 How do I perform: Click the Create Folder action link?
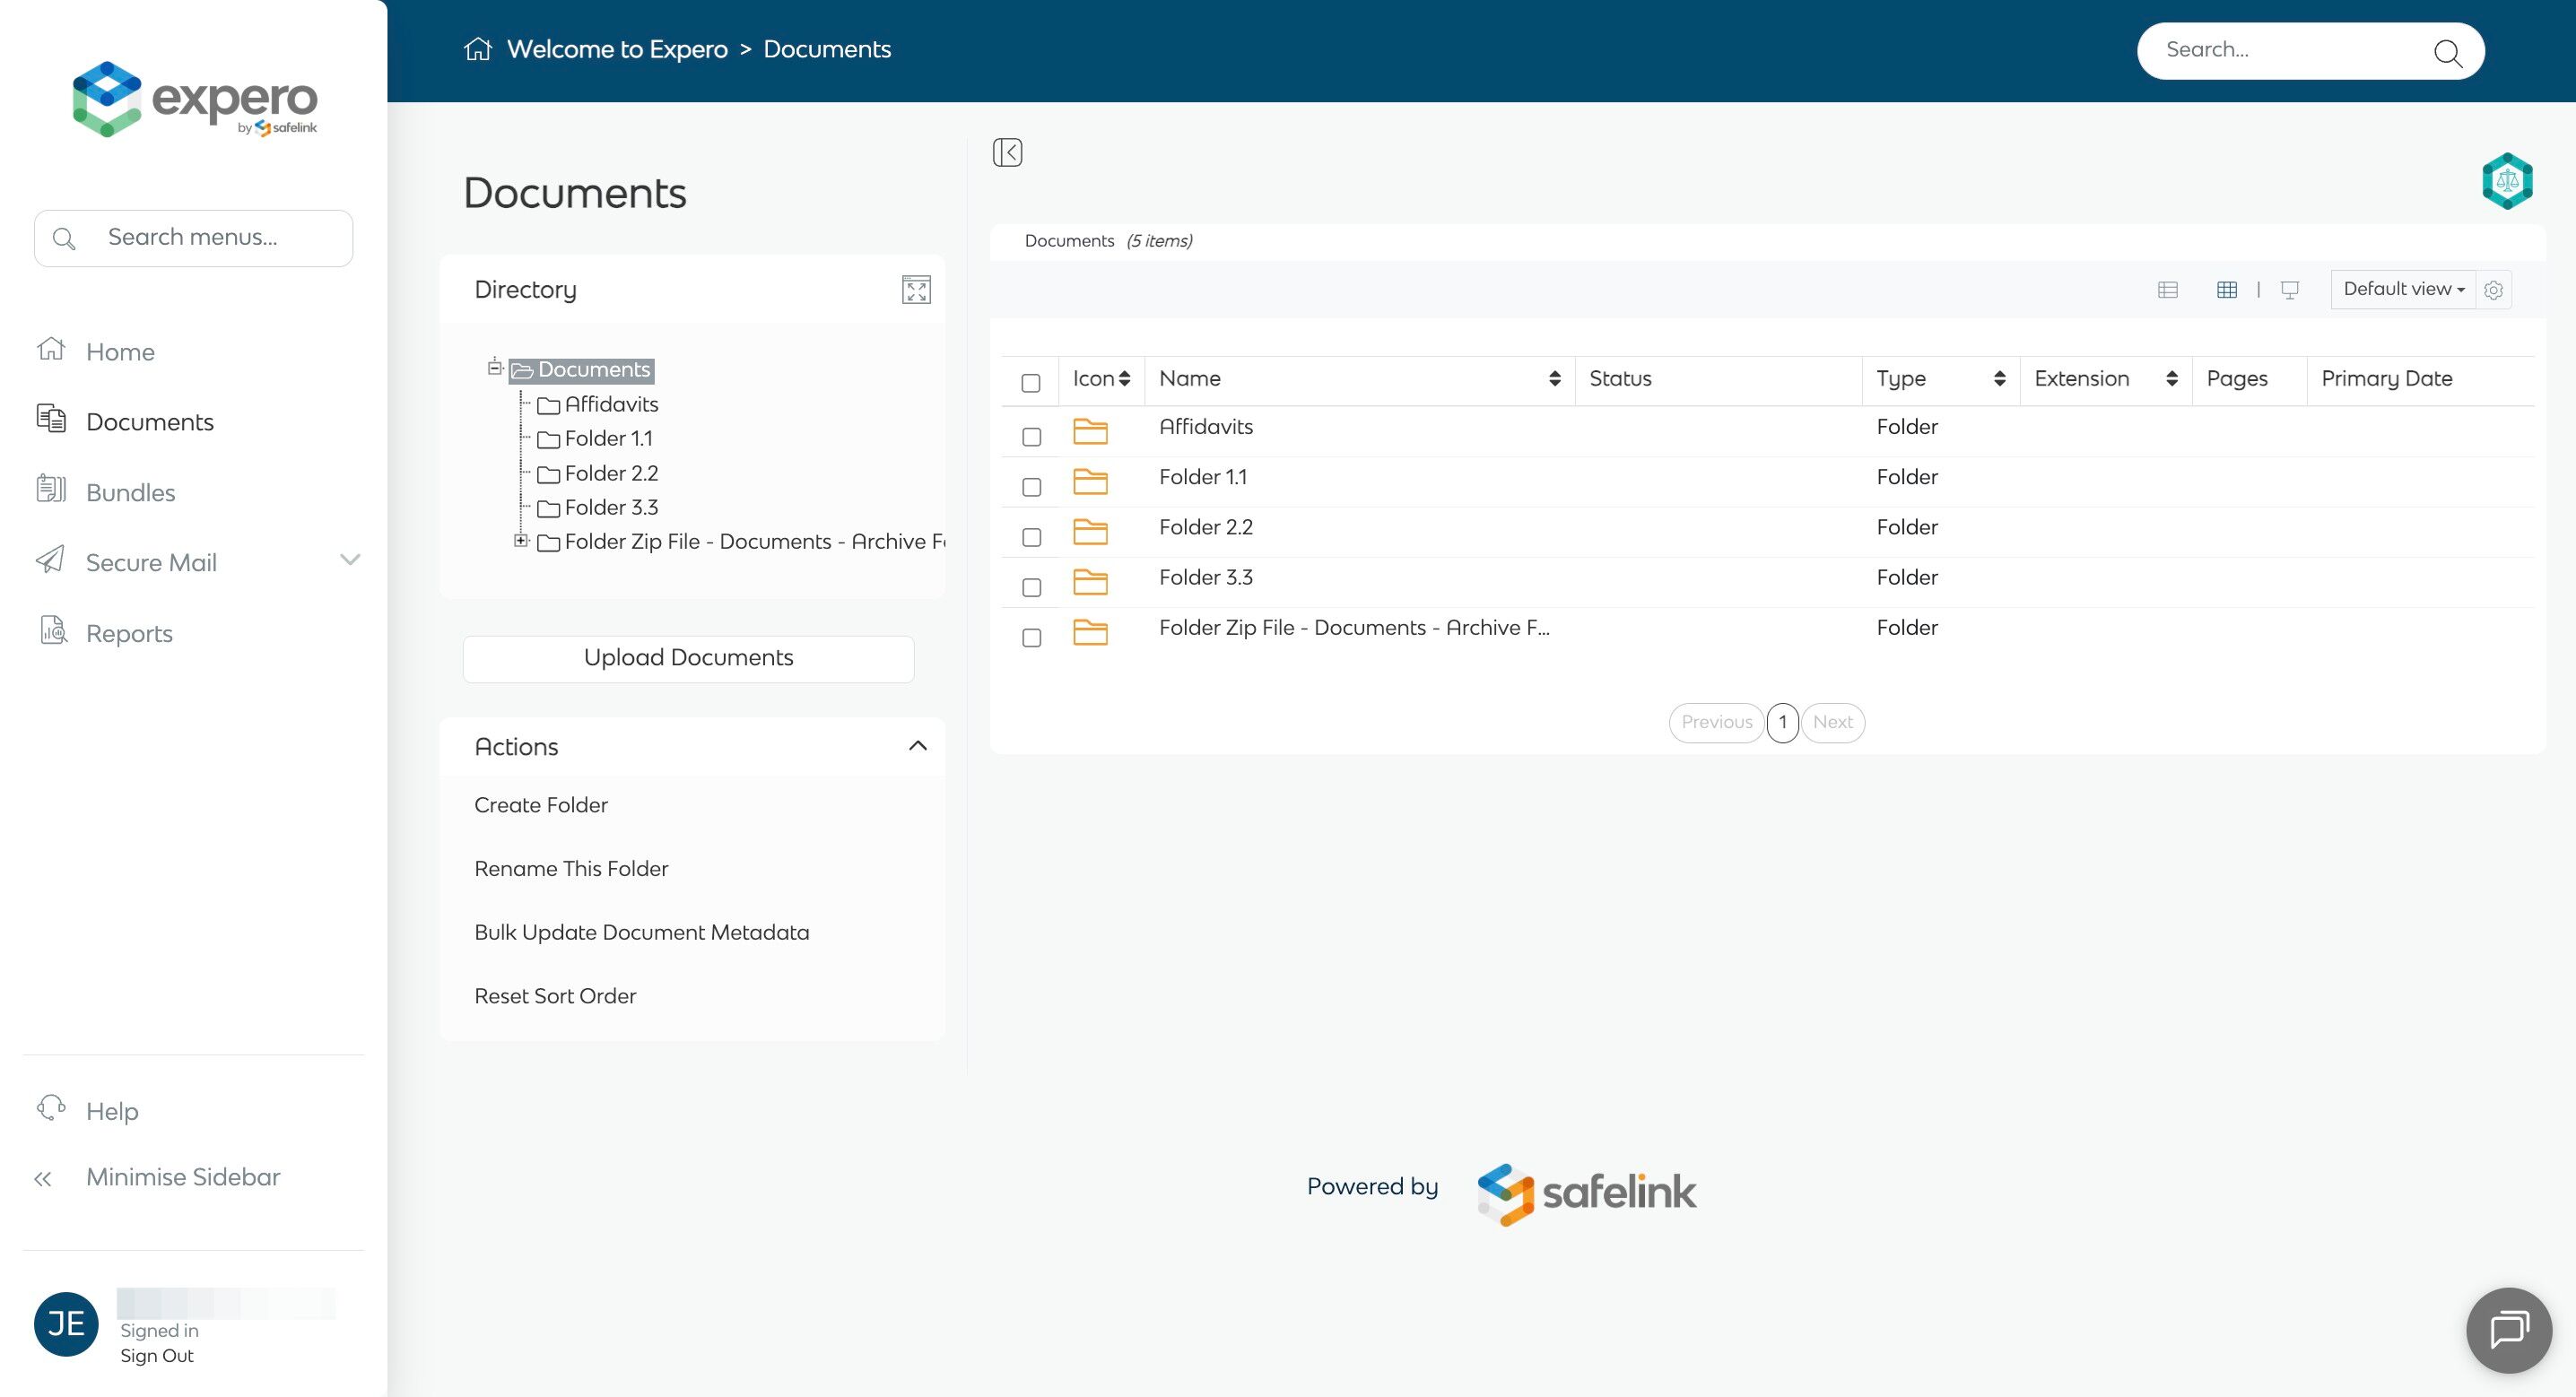tap(541, 805)
